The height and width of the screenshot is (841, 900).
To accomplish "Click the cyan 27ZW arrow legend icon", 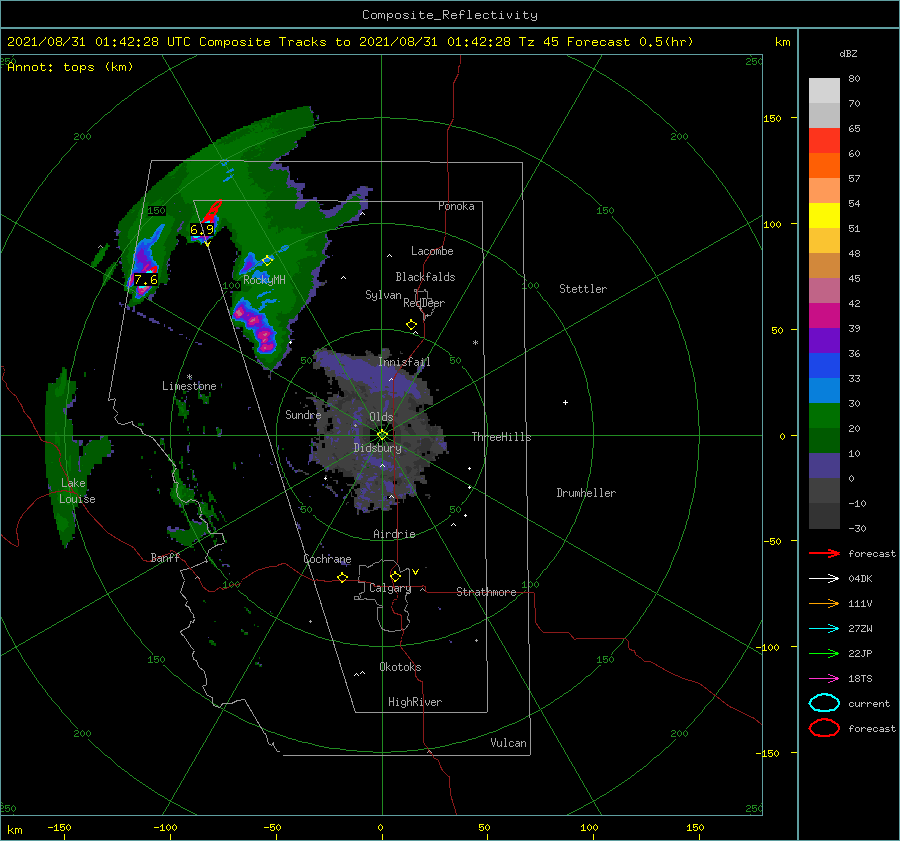I will [x=824, y=629].
